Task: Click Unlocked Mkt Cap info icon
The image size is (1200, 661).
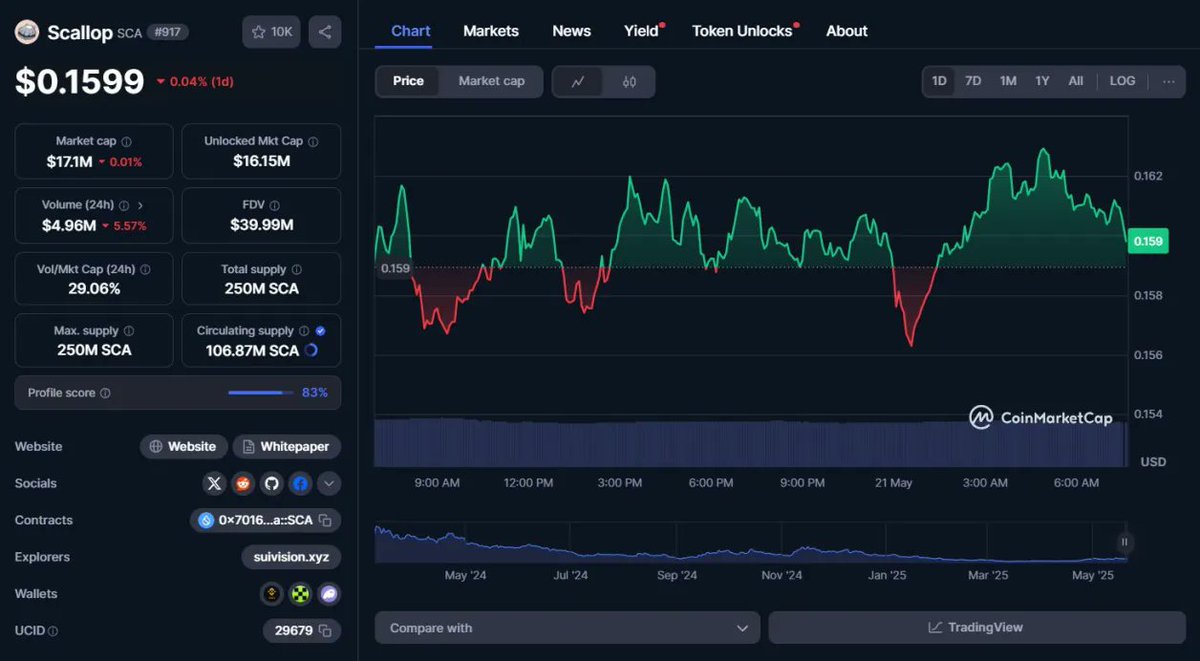Action: click(312, 142)
